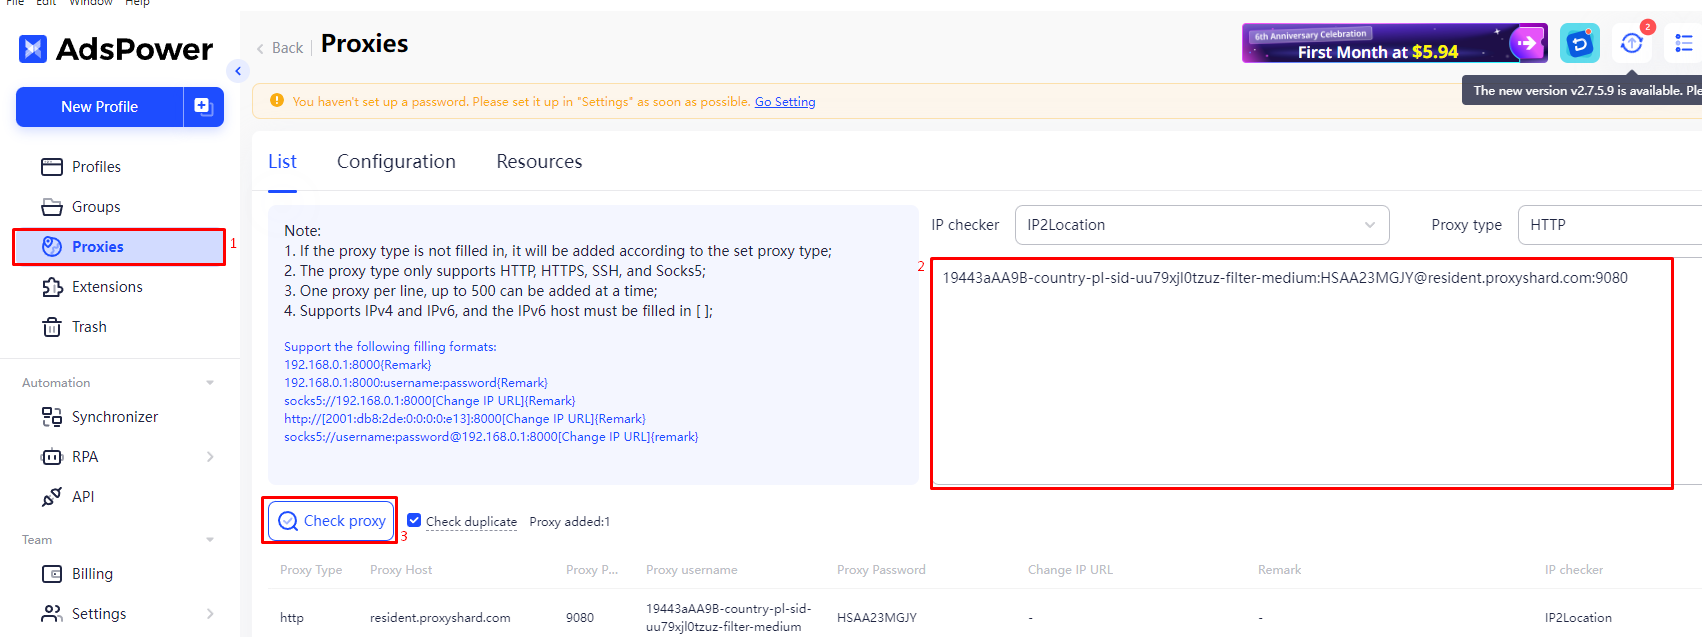Screen dimensions: 1702x637
Task: Click the blue refresh icon in the header
Action: tap(1579, 44)
